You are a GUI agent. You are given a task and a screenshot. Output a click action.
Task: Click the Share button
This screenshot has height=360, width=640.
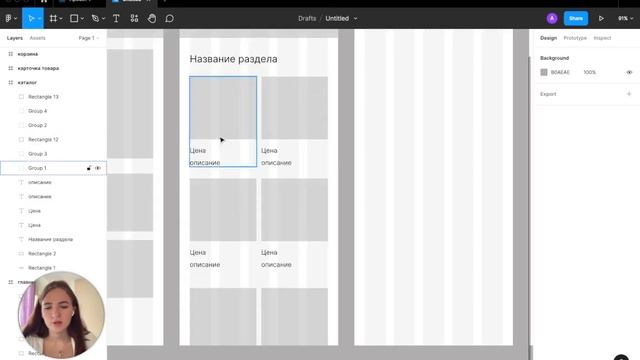click(x=576, y=18)
